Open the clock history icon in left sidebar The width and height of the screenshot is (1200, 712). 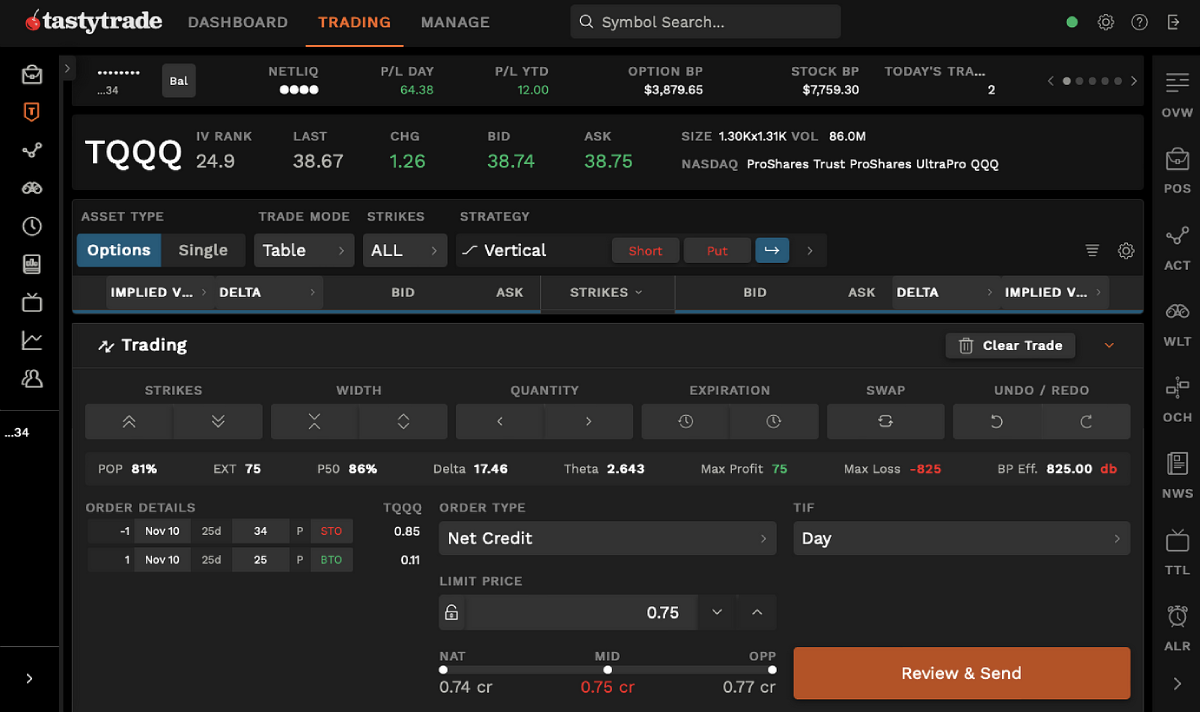[x=32, y=226]
